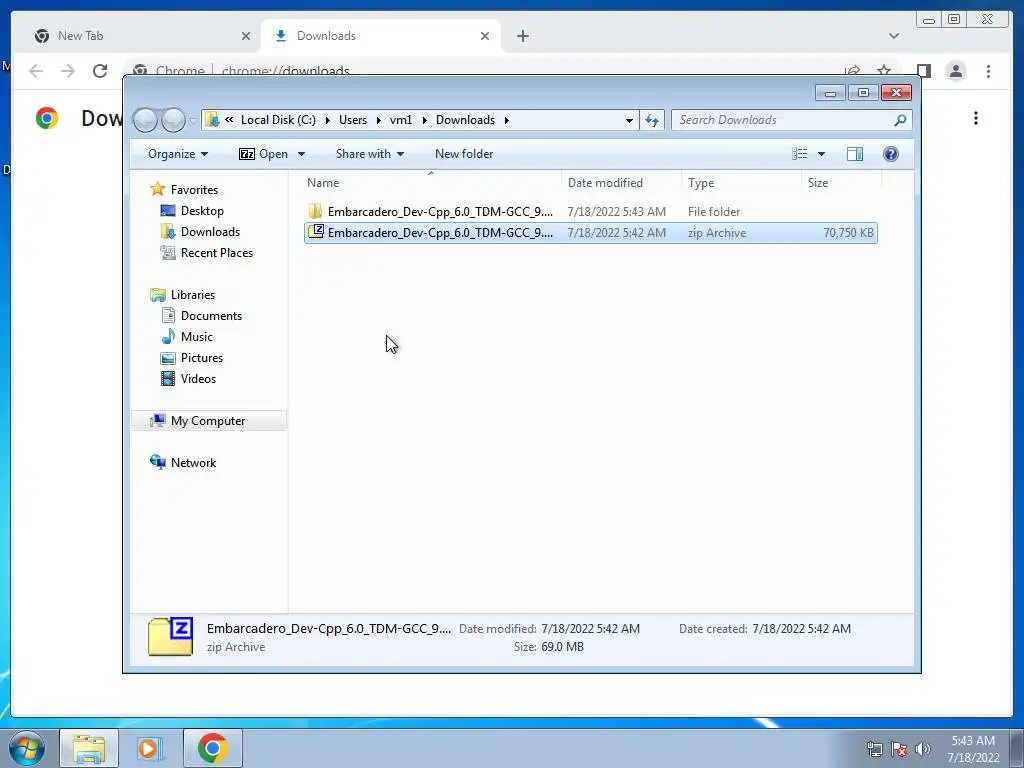
Task: Expand address bar history dropdown
Action: point(629,120)
